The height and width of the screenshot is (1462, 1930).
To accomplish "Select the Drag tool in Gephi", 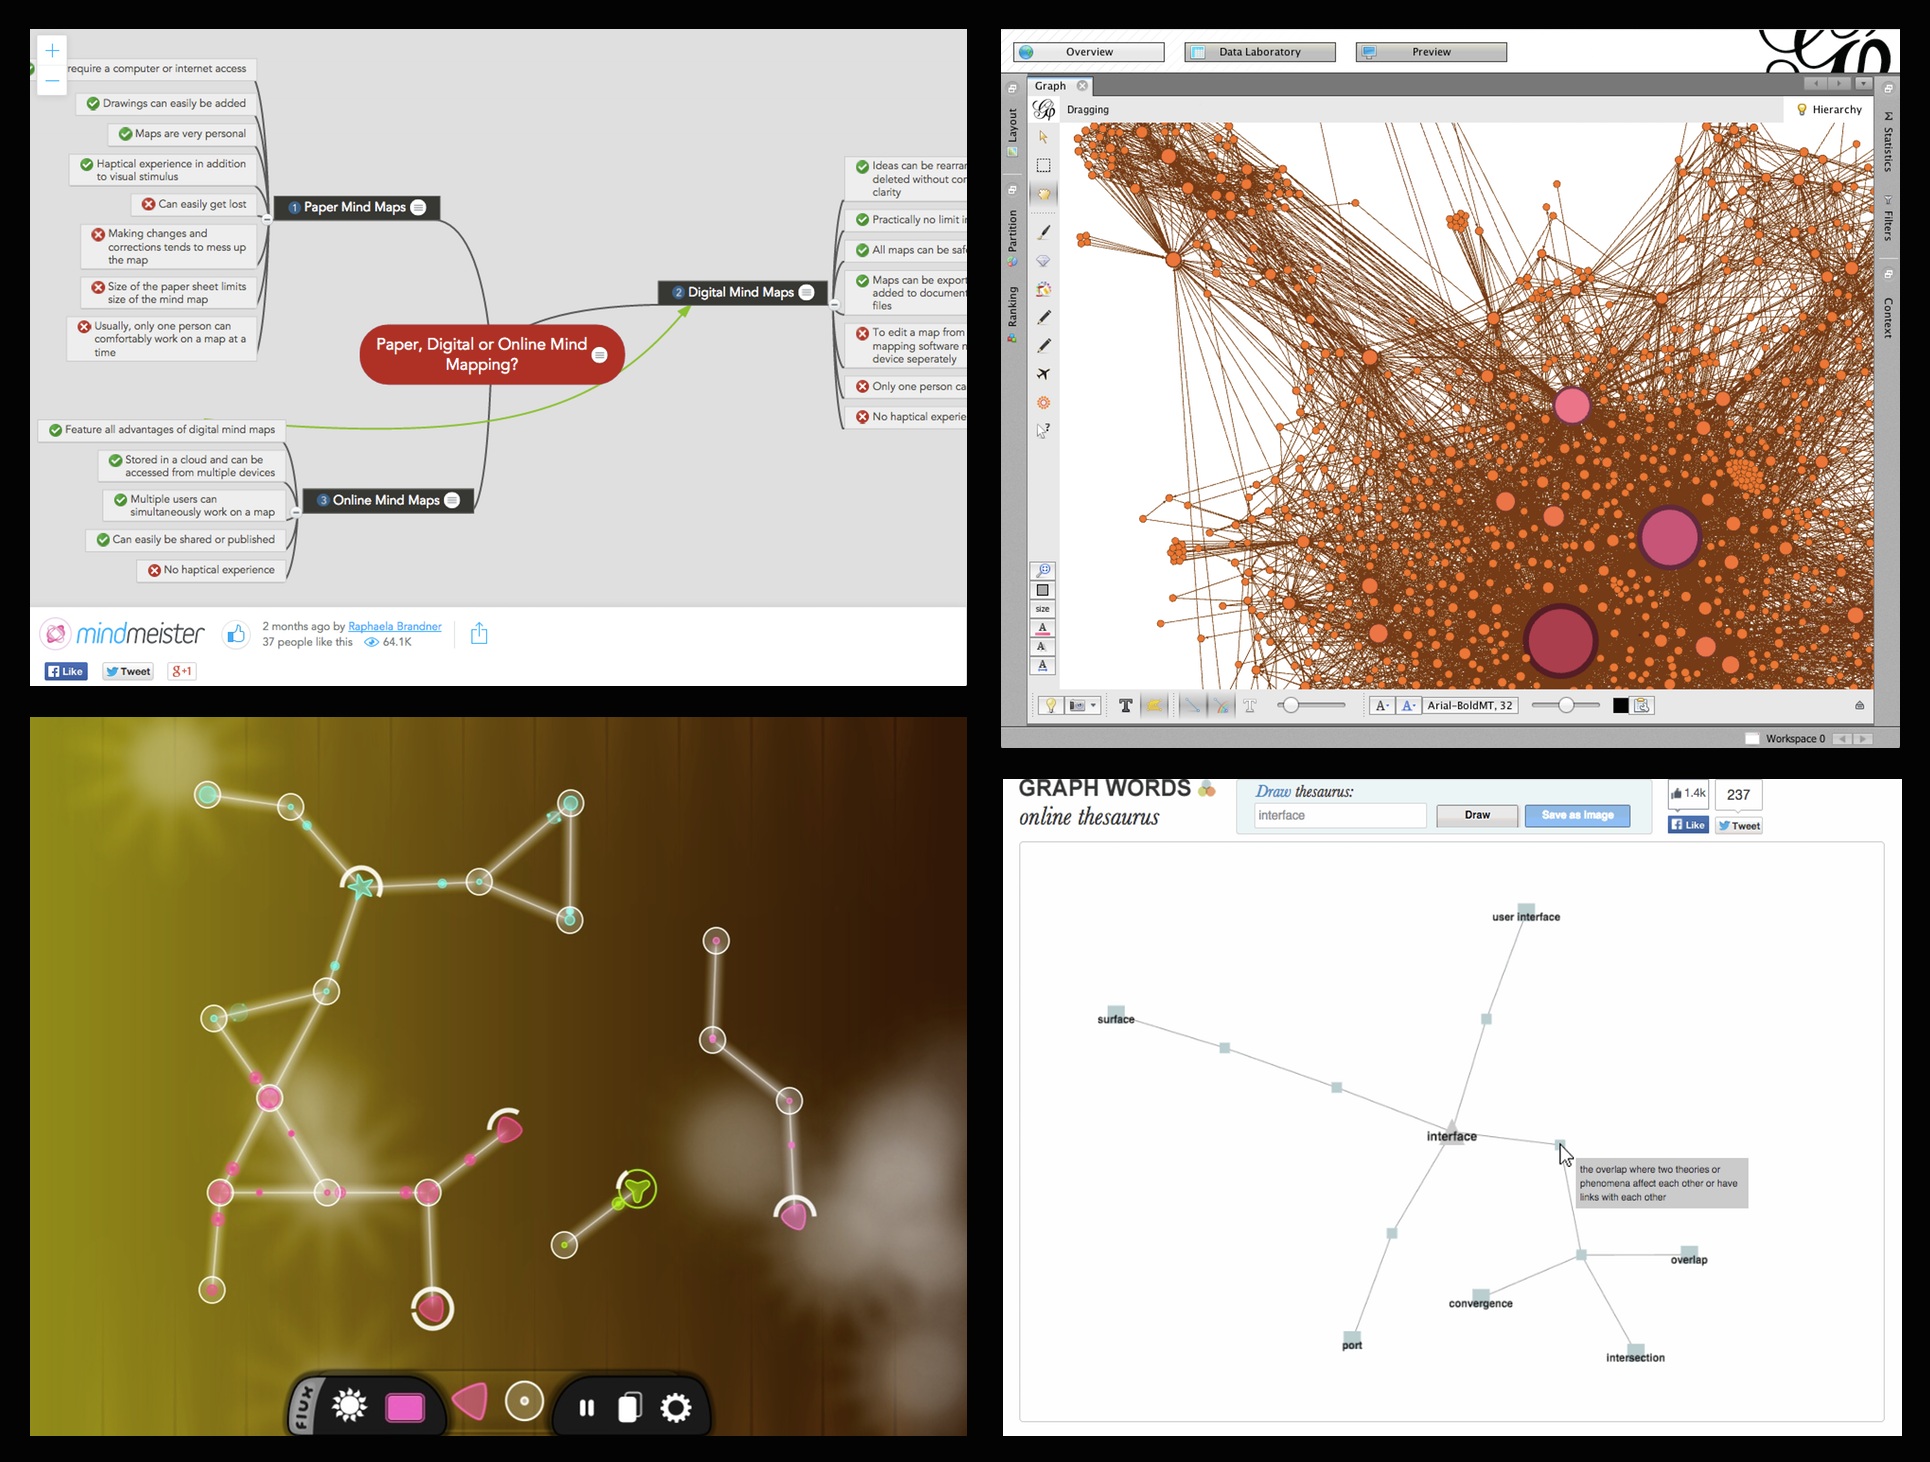I will point(1043,193).
